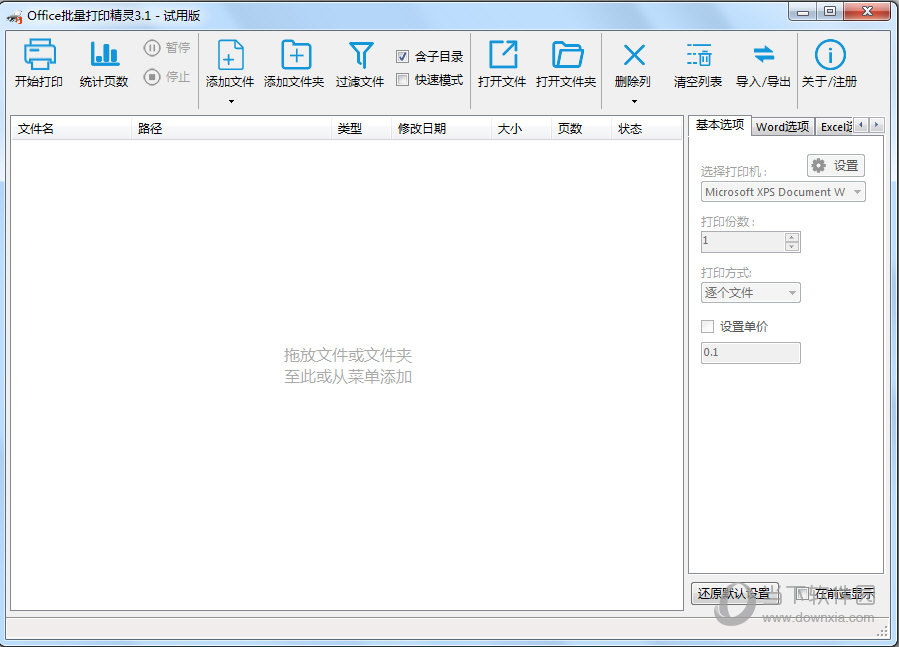
Task: Click the 打印份数 input field
Action: pyautogui.click(x=743, y=242)
